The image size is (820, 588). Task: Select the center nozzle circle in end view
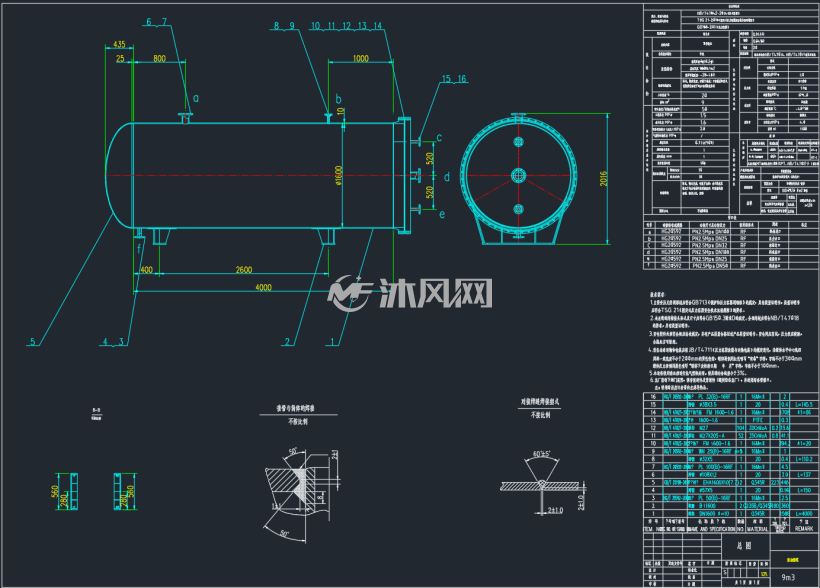coord(518,175)
